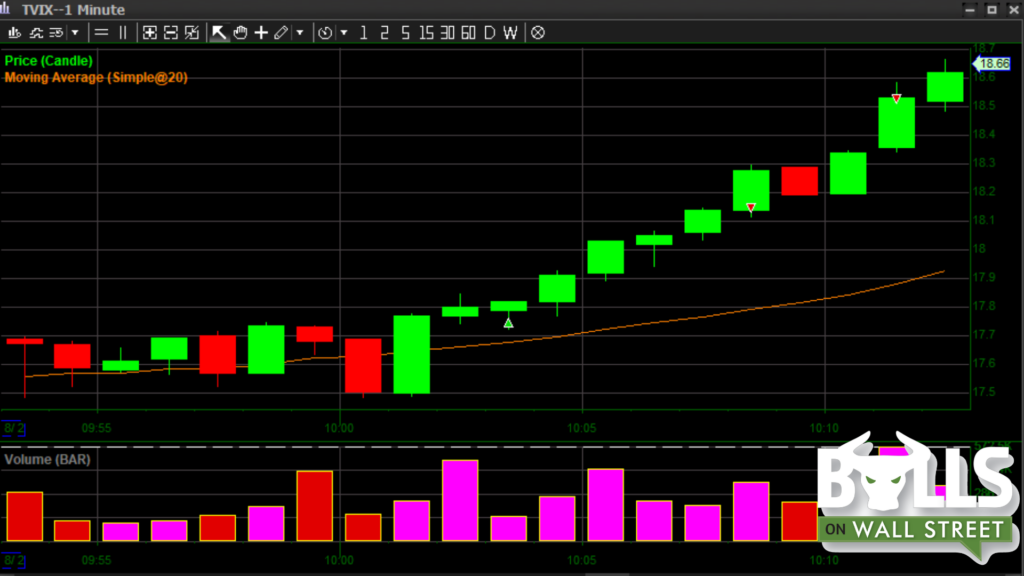The height and width of the screenshot is (576, 1024).
Task: Switch to the 5 minute time frame
Action: (405, 33)
